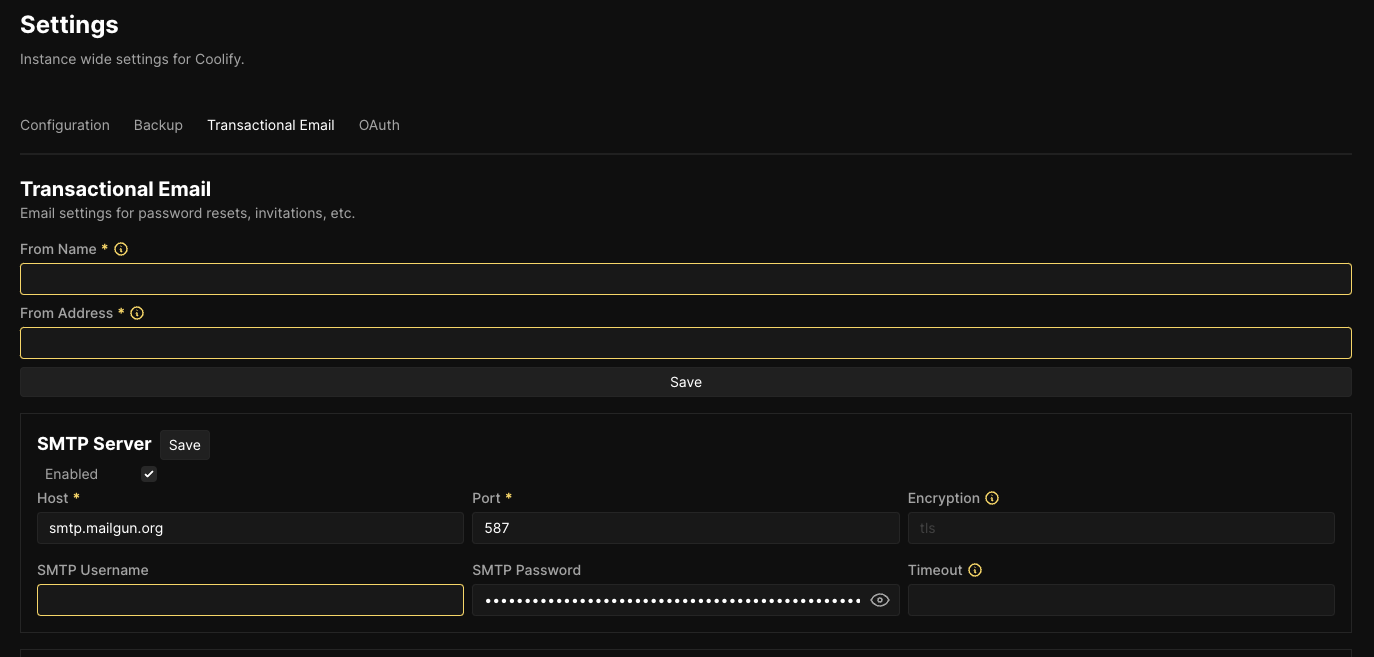Focus the SMTP Username input

coord(250,600)
